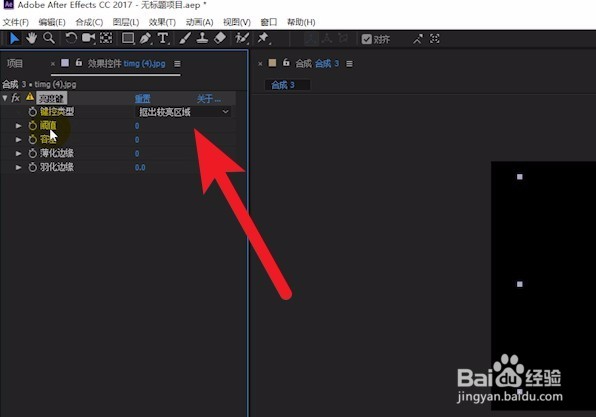Click the top layer handle in viewer

520,177
